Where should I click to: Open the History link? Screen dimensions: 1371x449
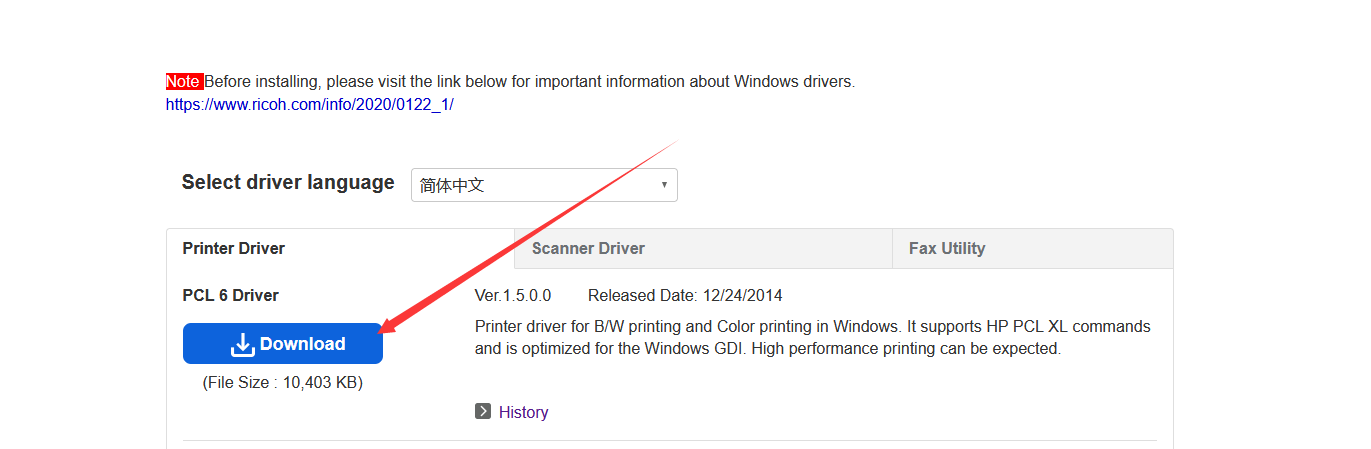click(x=523, y=412)
